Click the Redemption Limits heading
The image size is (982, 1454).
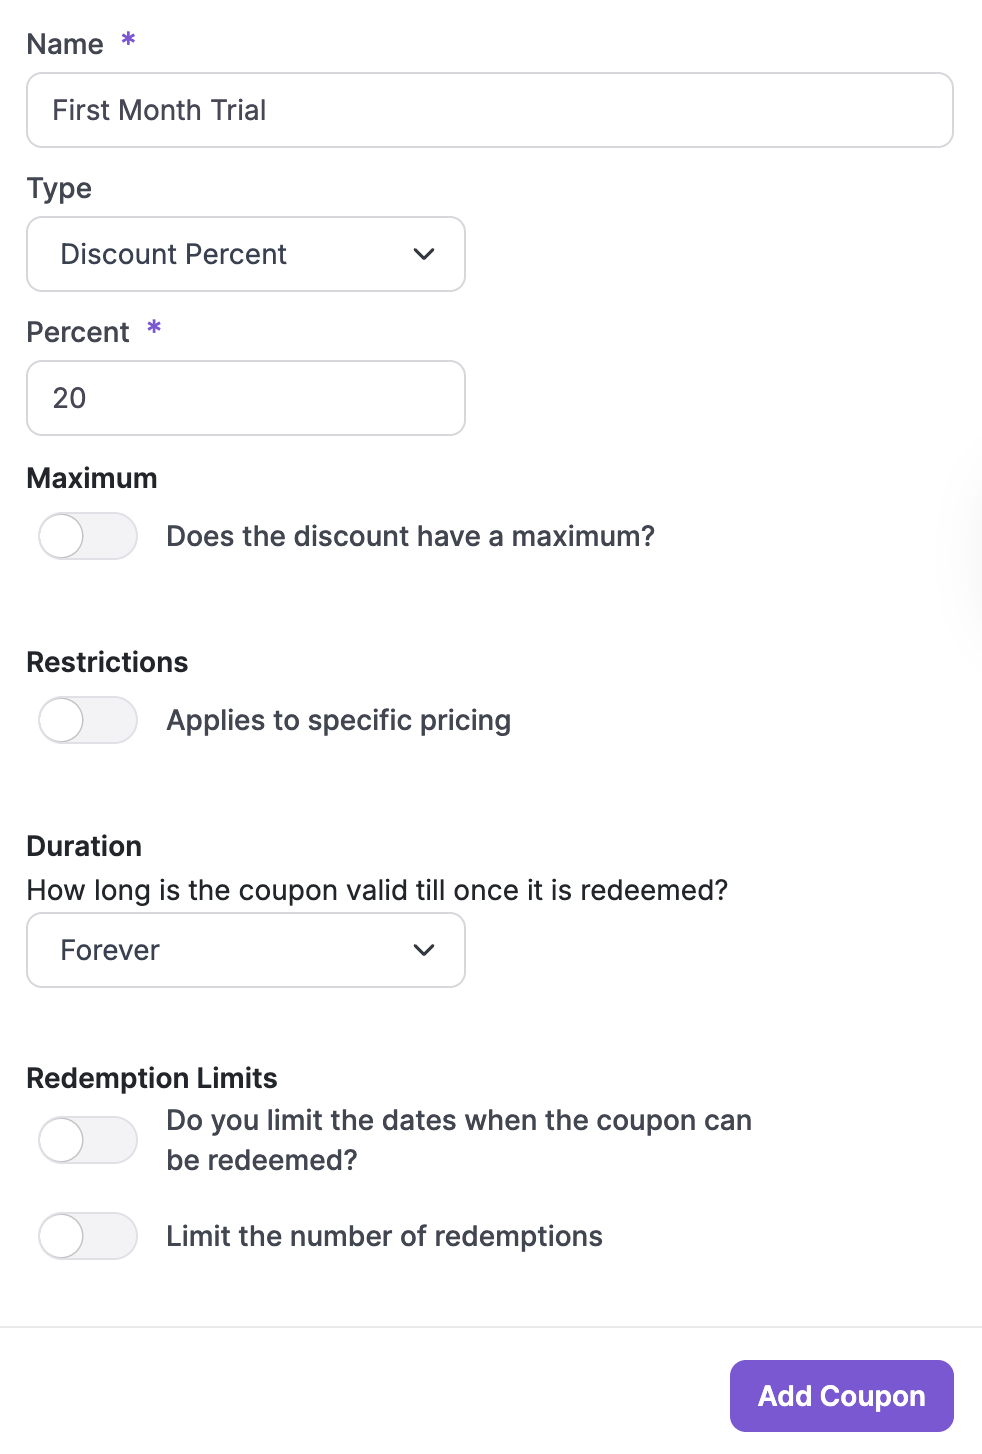pos(152,1078)
